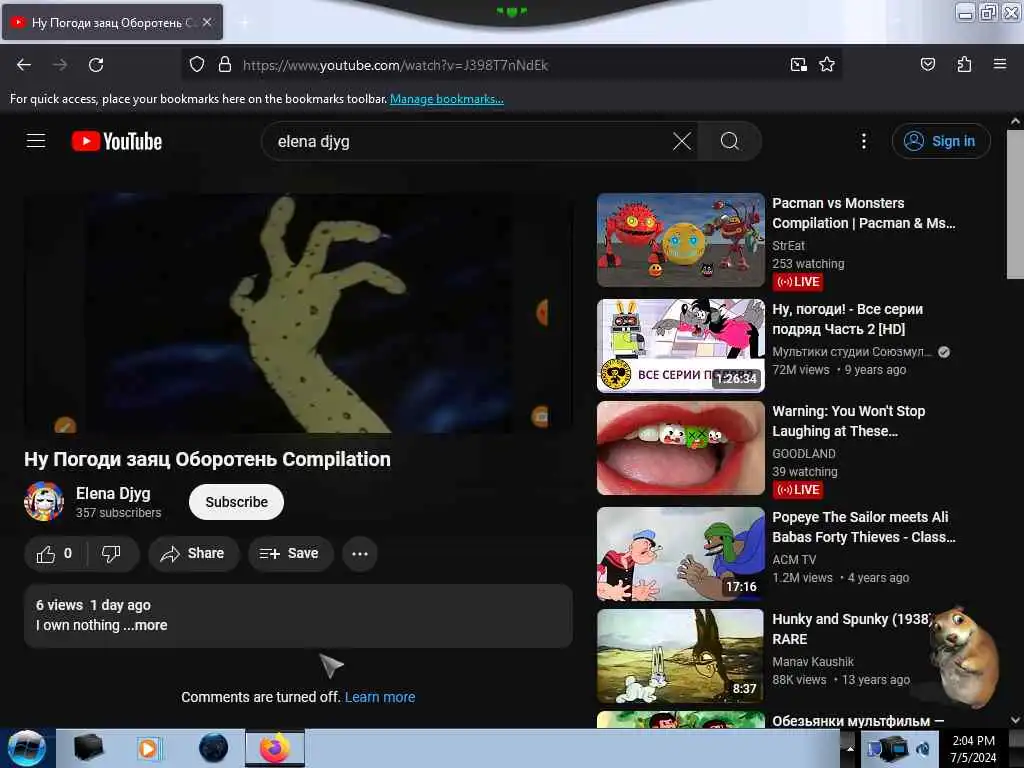Image resolution: width=1024 pixels, height=768 pixels.
Task: Open Warning: You Won't Stop Laughing thumbnail
Action: tap(680, 448)
